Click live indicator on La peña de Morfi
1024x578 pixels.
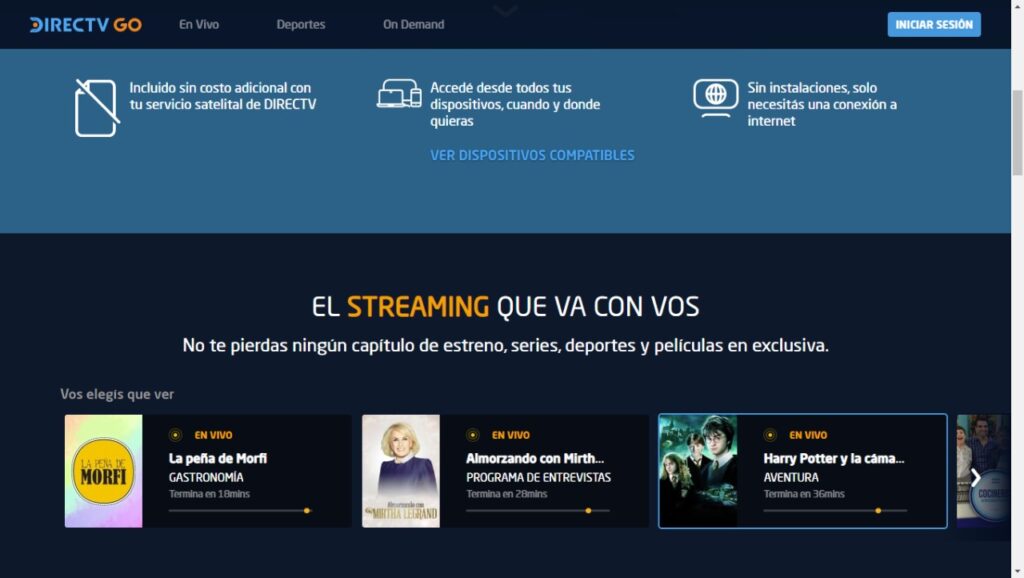(x=176, y=435)
